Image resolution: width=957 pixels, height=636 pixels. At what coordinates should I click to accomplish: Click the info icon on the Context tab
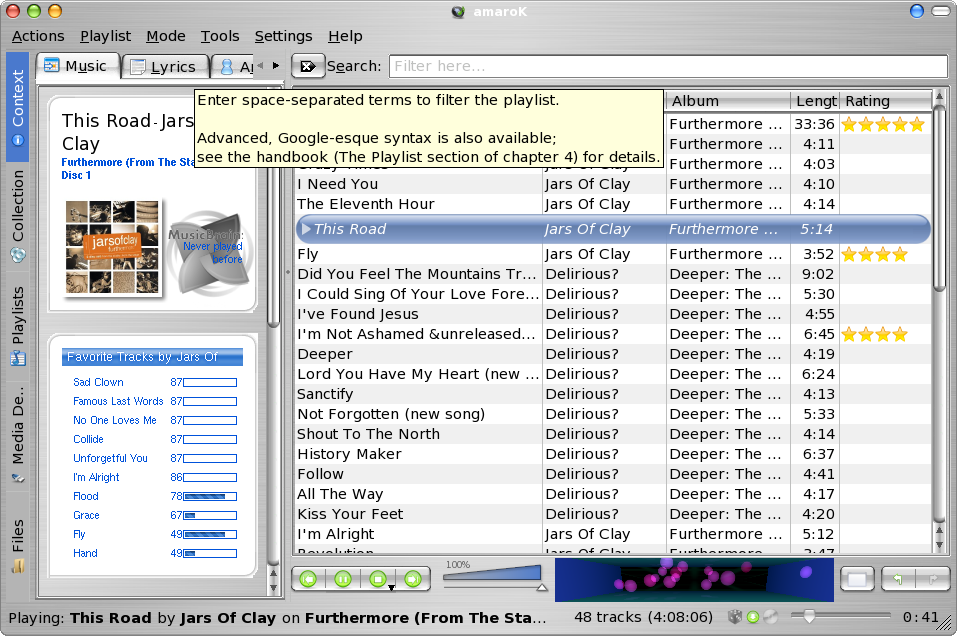pyautogui.click(x=18, y=140)
